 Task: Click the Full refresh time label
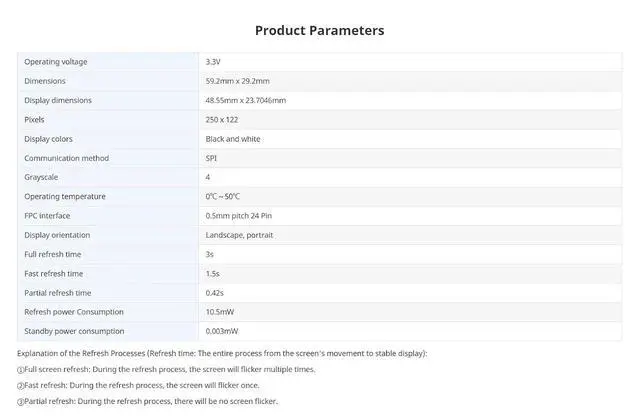tap(53, 254)
